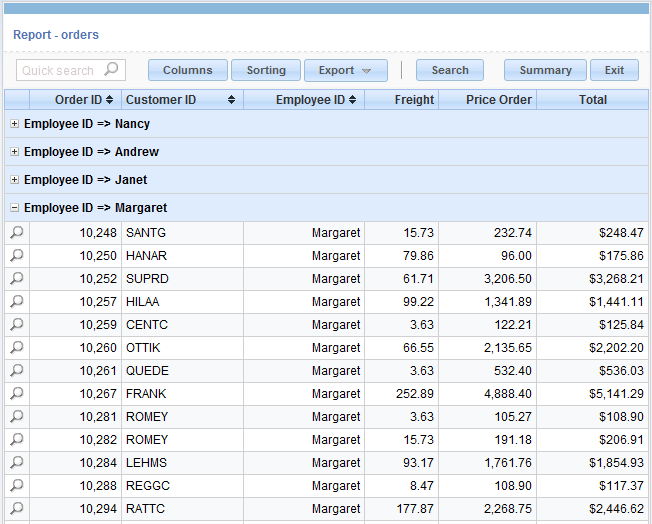Click the magnifier icon in Quick search box
652x524 pixels.
112,70
